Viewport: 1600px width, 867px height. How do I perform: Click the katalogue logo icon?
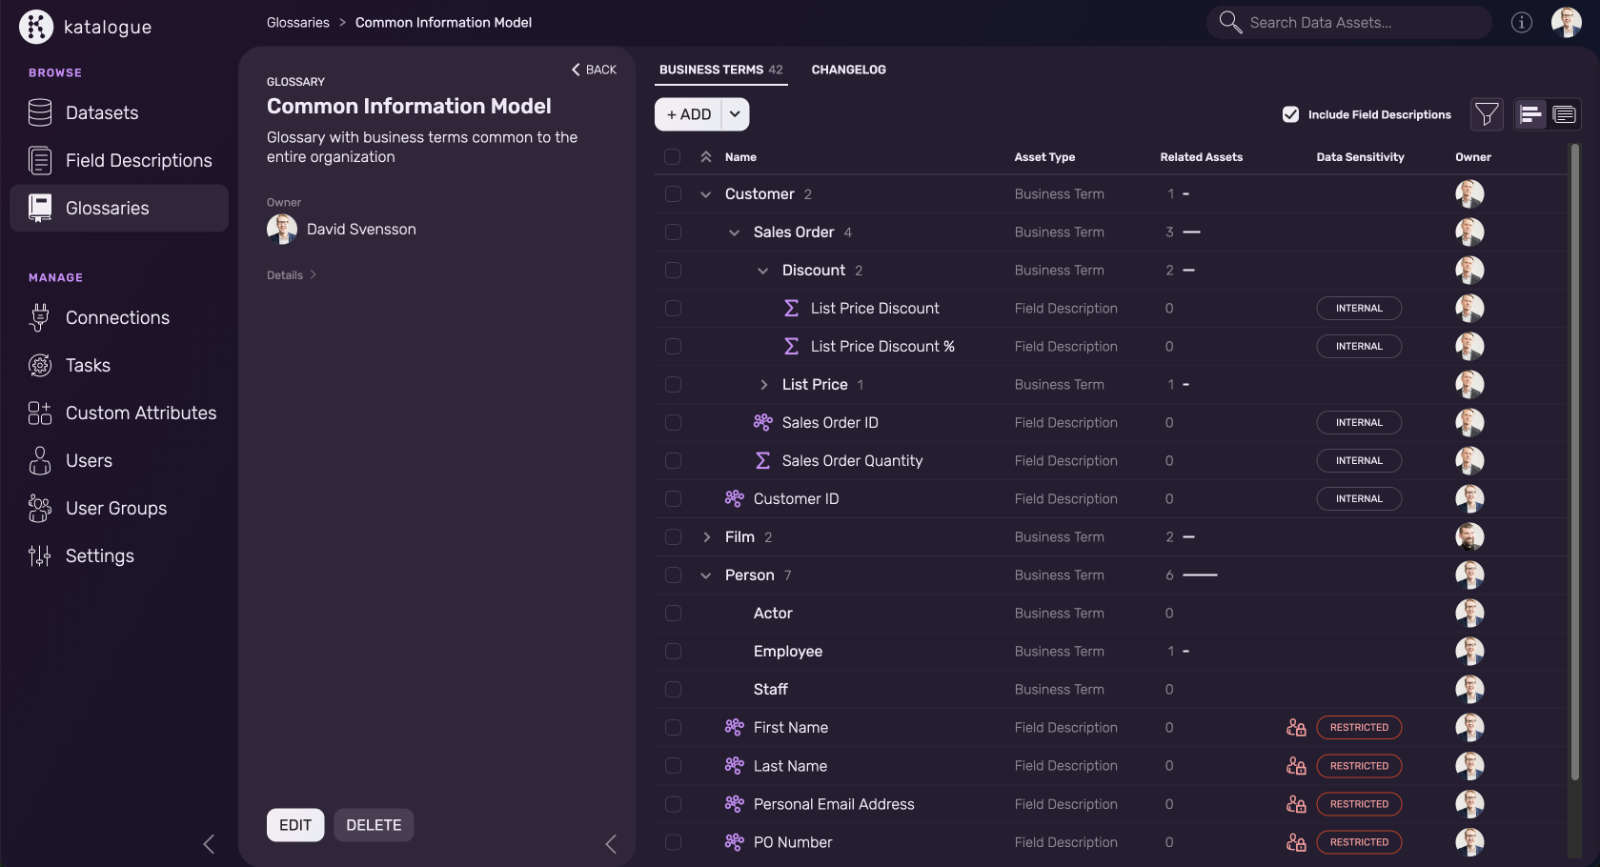click(x=36, y=27)
